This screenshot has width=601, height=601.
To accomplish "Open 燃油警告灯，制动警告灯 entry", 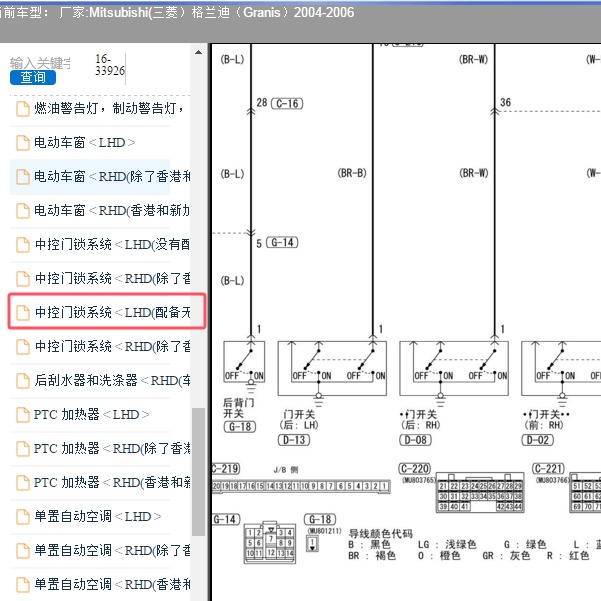I will pos(108,108).
